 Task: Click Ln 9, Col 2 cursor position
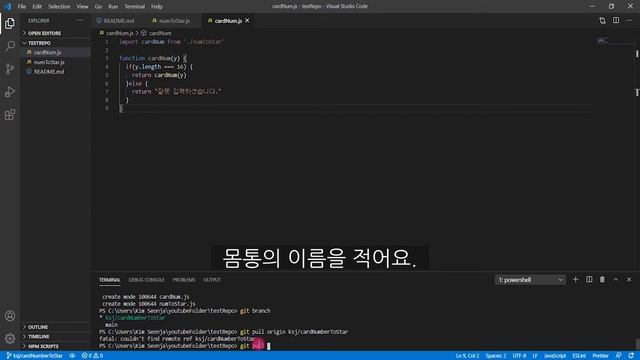tap(467, 356)
